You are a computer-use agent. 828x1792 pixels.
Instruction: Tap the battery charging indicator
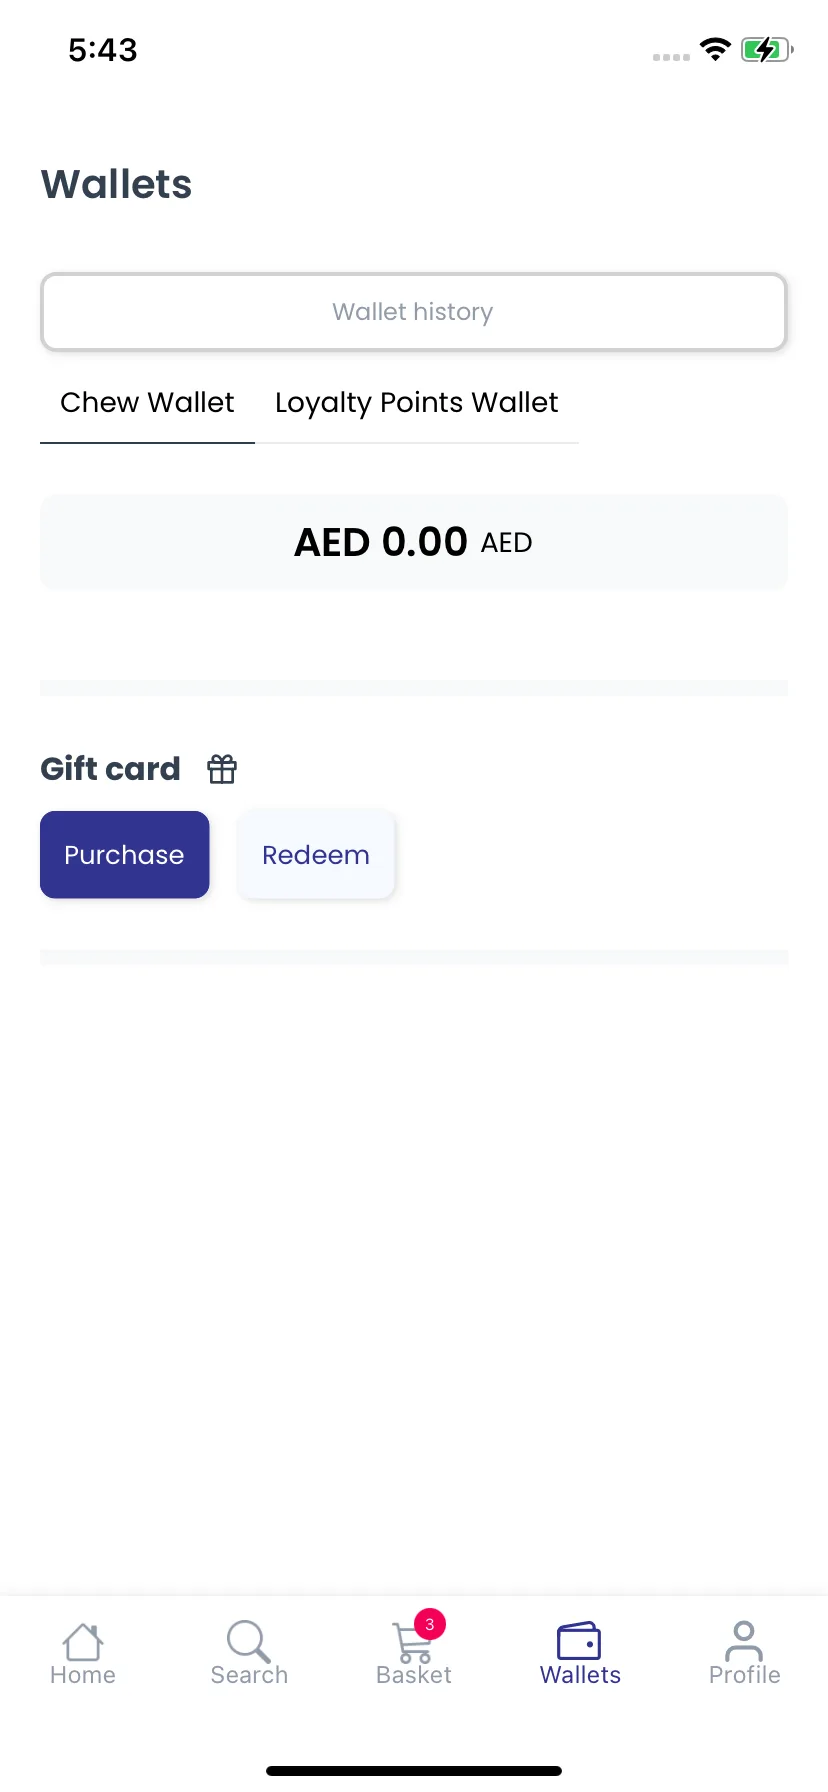click(767, 49)
